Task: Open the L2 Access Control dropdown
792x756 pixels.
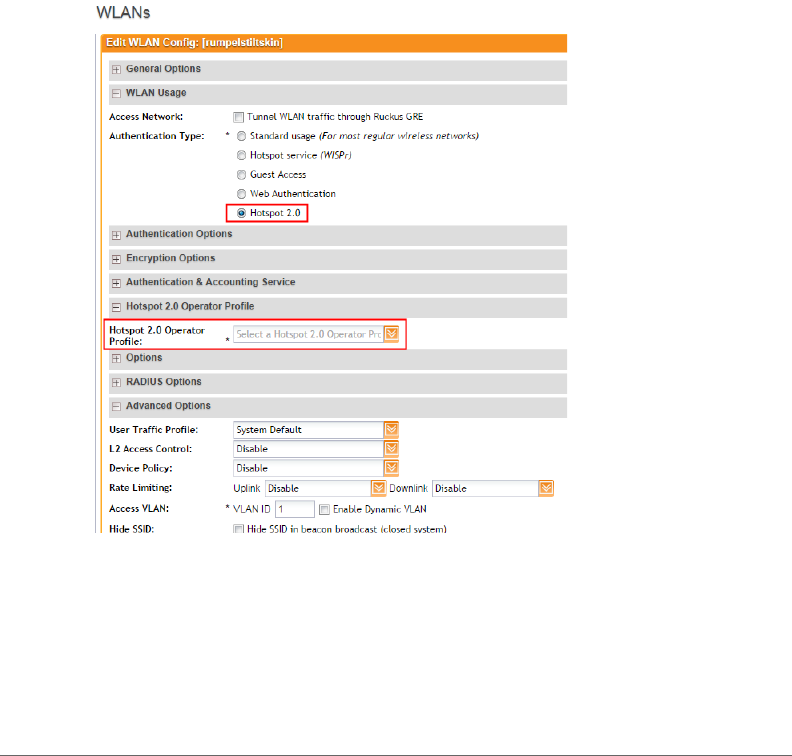Action: 391,449
